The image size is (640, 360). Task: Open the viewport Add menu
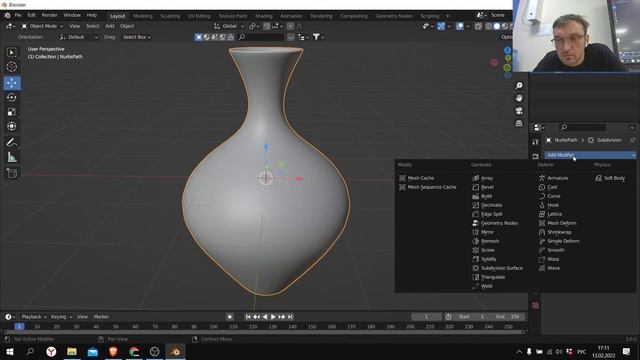pos(110,26)
